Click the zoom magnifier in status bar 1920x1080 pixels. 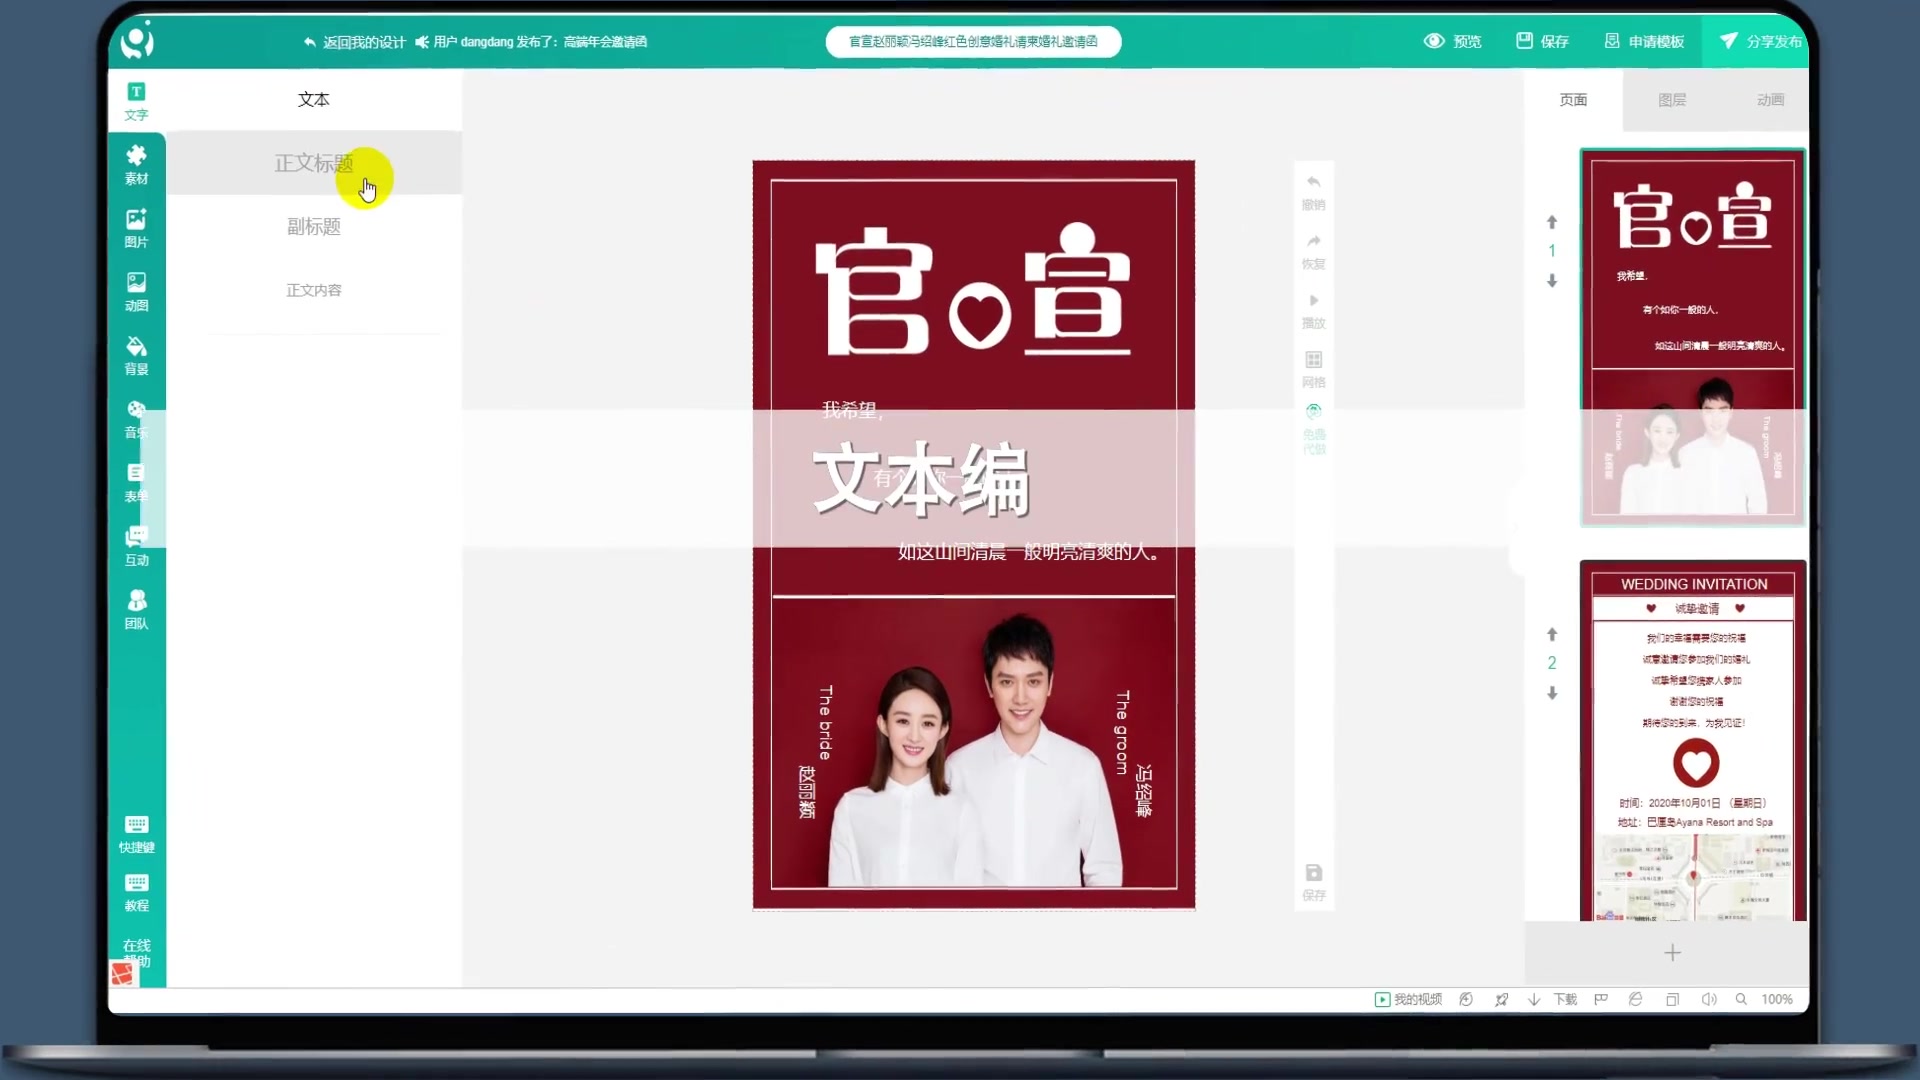coord(1741,999)
